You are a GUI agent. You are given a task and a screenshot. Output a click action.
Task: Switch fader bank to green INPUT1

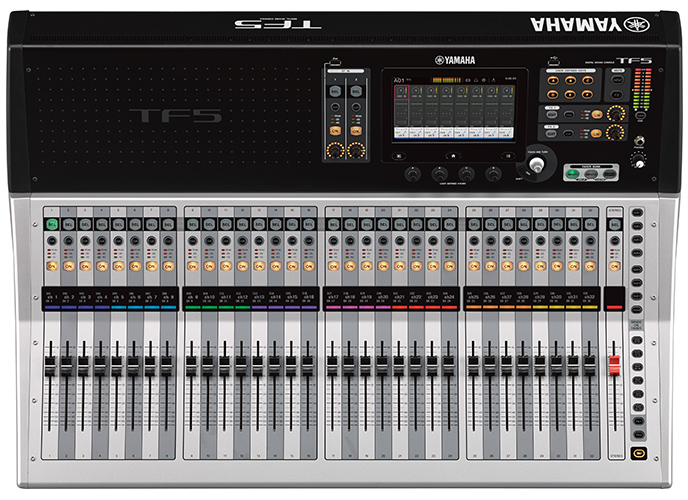tap(572, 174)
